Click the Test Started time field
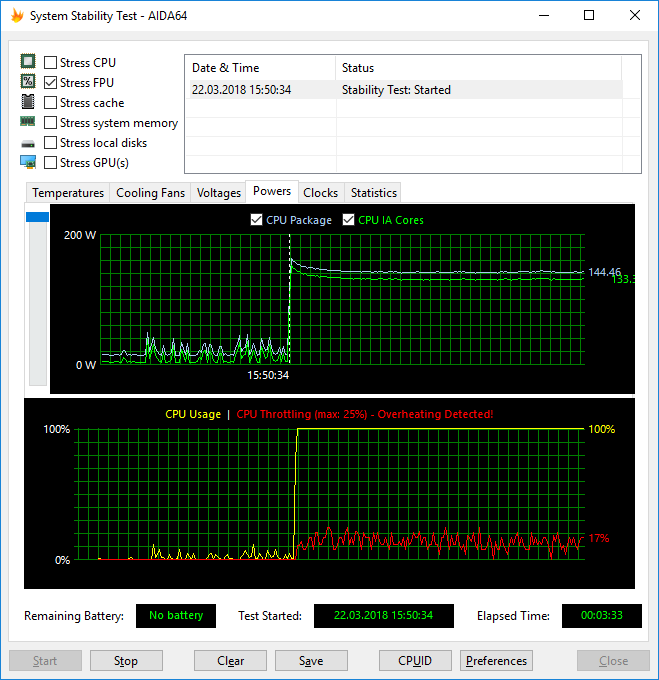The image size is (659, 680). [384, 615]
